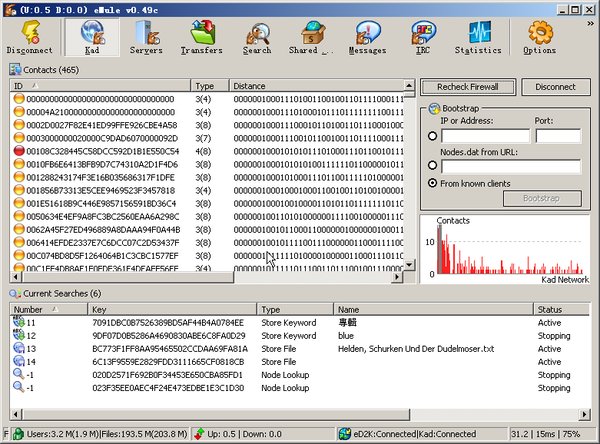
Task: Click contacts list scroll up arrow
Action: click(409, 85)
